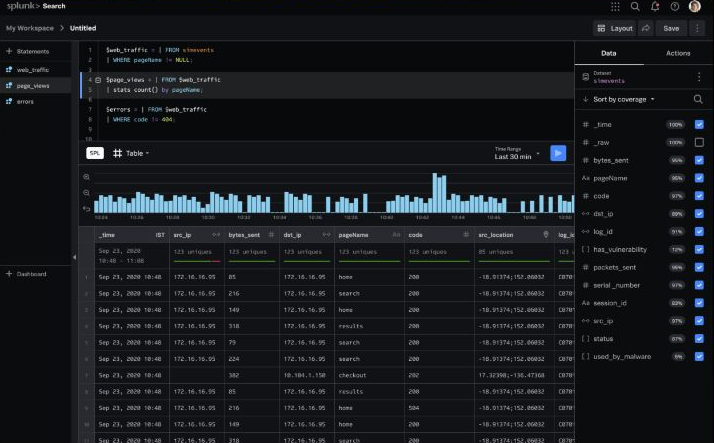714x443 pixels.
Task: Select the errors statement in sidebar
Action: pyautogui.click(x=36, y=102)
